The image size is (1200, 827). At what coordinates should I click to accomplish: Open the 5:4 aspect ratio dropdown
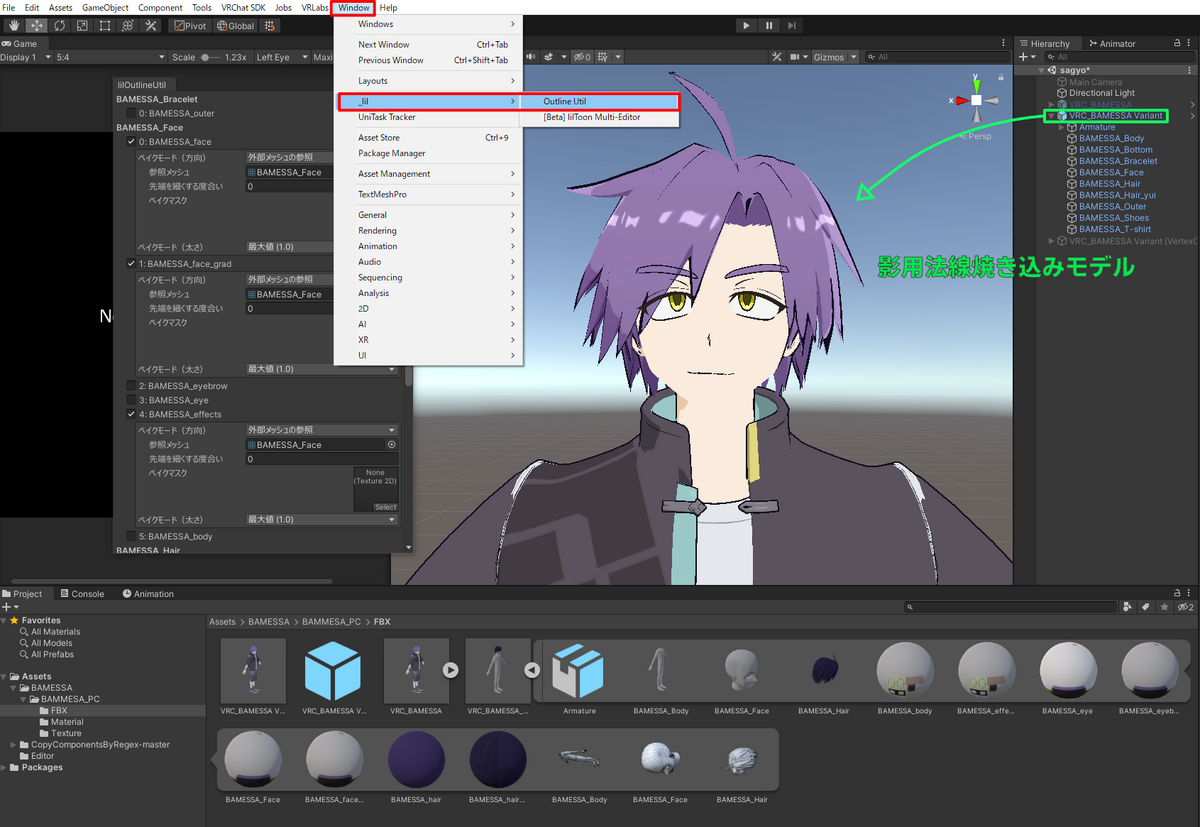(109, 58)
